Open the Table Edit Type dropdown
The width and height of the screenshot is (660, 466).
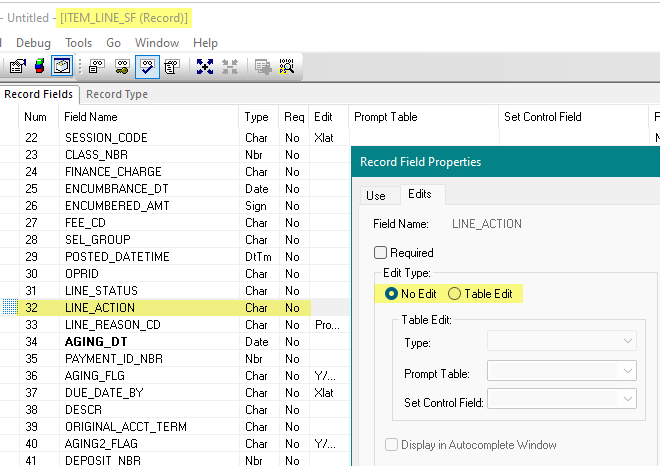561,343
